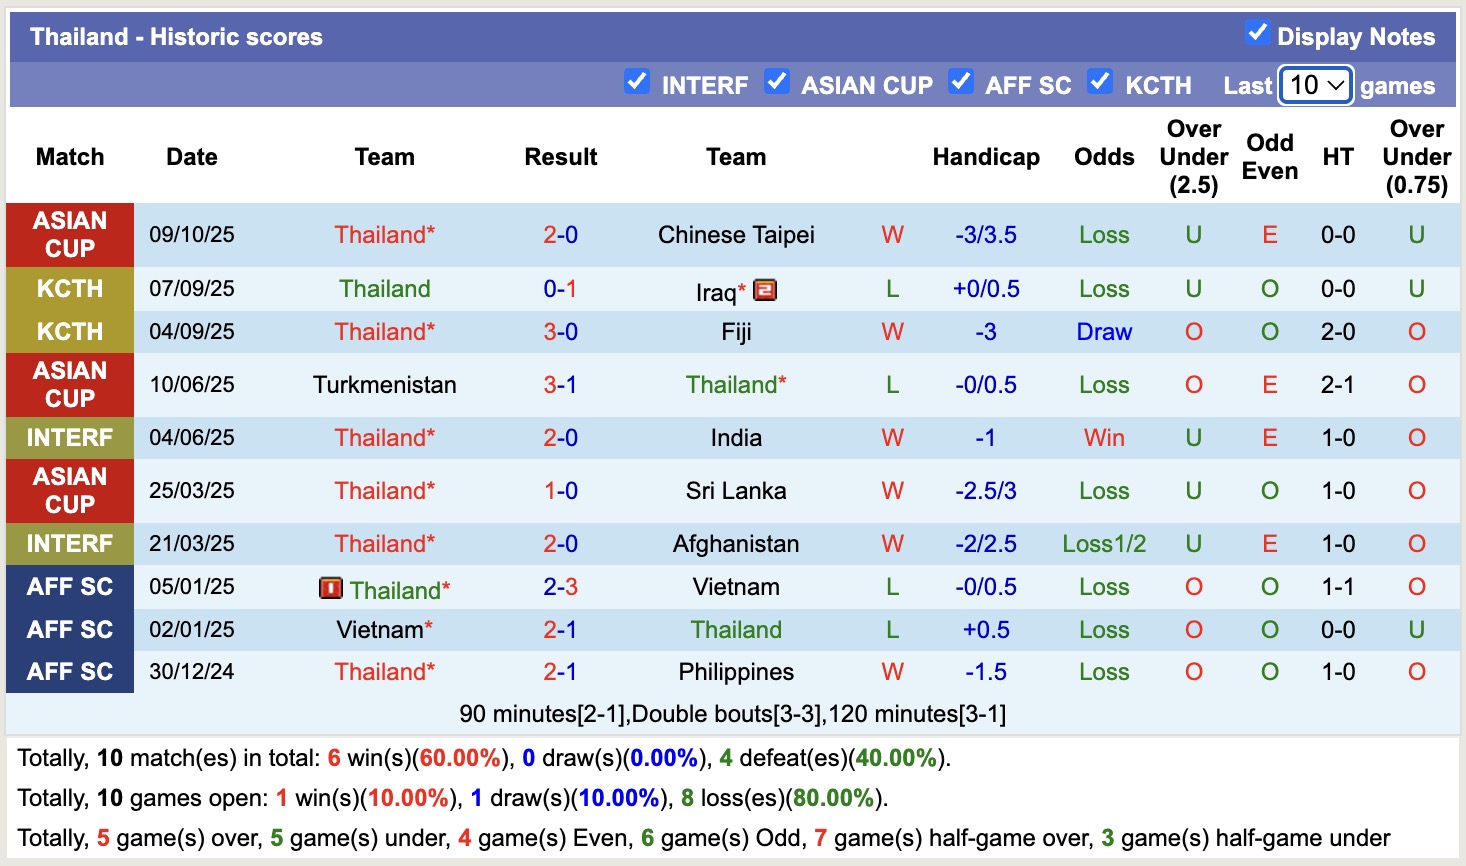Toggle the KCTH competition checkbox

[x=1100, y=82]
